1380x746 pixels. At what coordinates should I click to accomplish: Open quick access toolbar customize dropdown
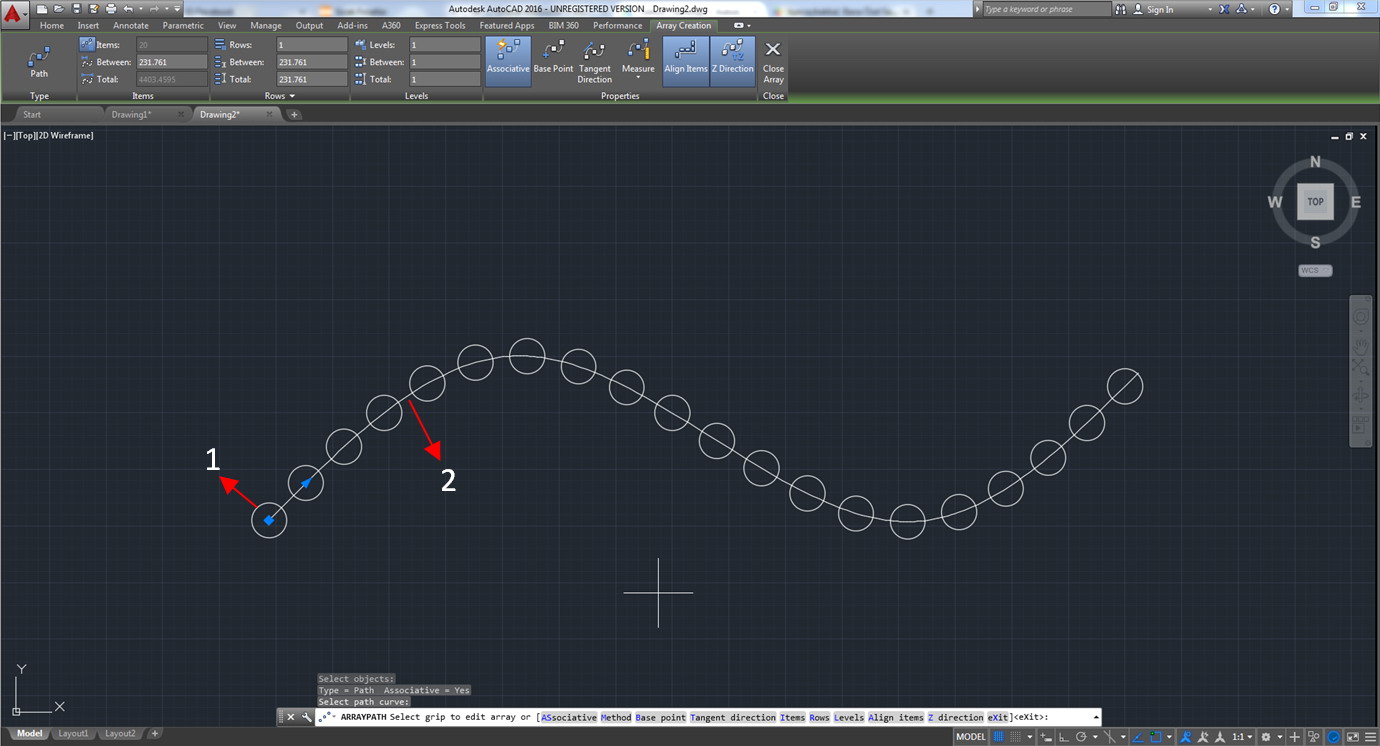pos(177,9)
